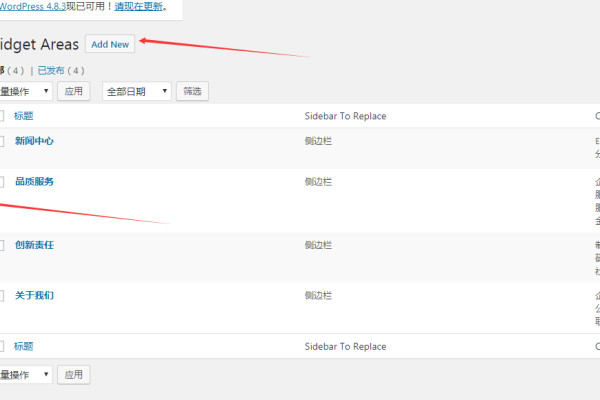Screen dimensions: 600x400
Task: Open the 品质服务 widget area entry
Action: [x=34, y=182]
